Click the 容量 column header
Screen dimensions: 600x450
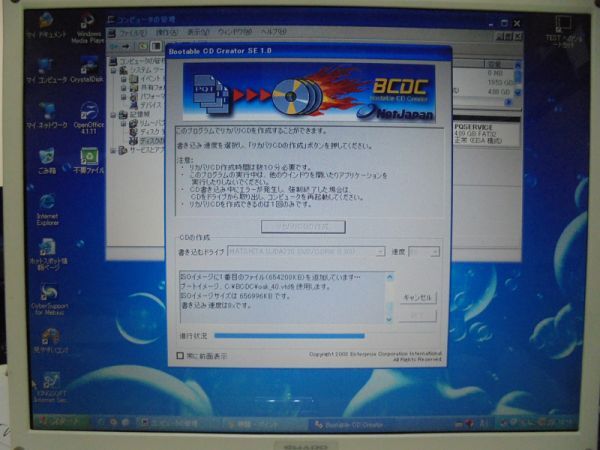498,64
